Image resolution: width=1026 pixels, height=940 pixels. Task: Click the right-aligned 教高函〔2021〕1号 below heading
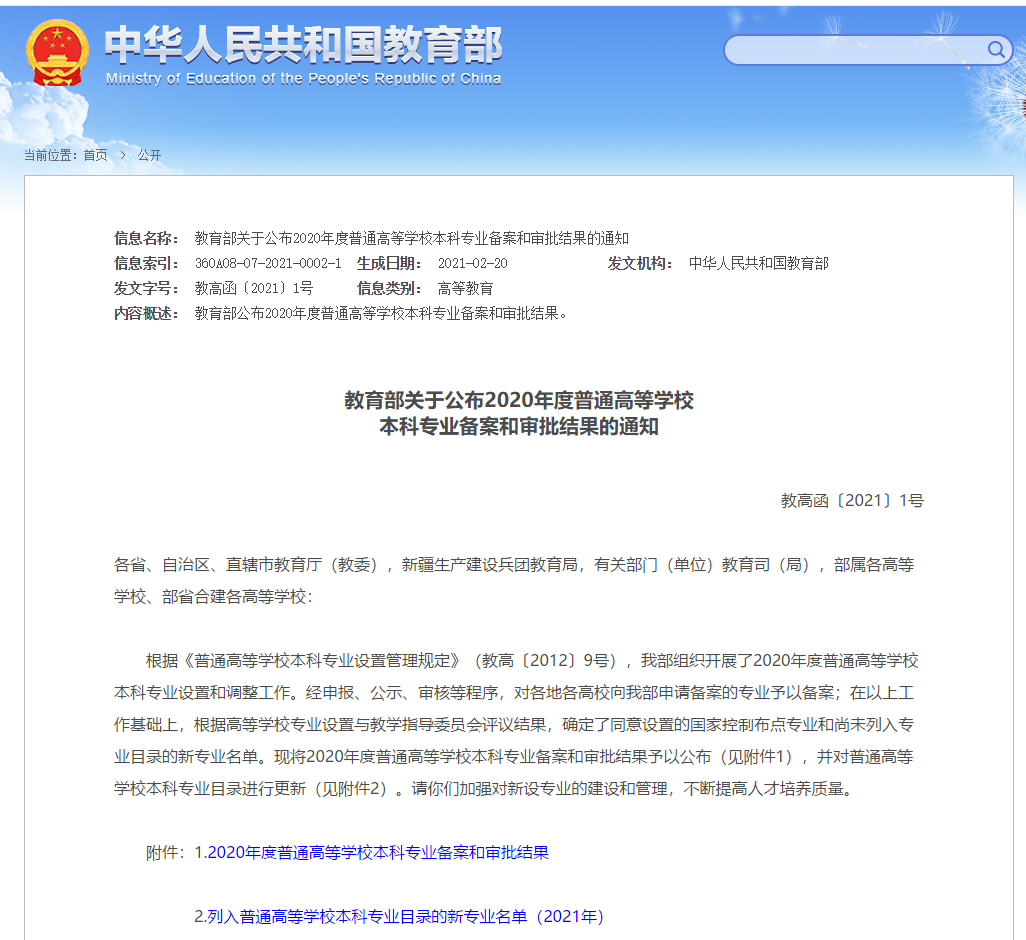coord(852,500)
